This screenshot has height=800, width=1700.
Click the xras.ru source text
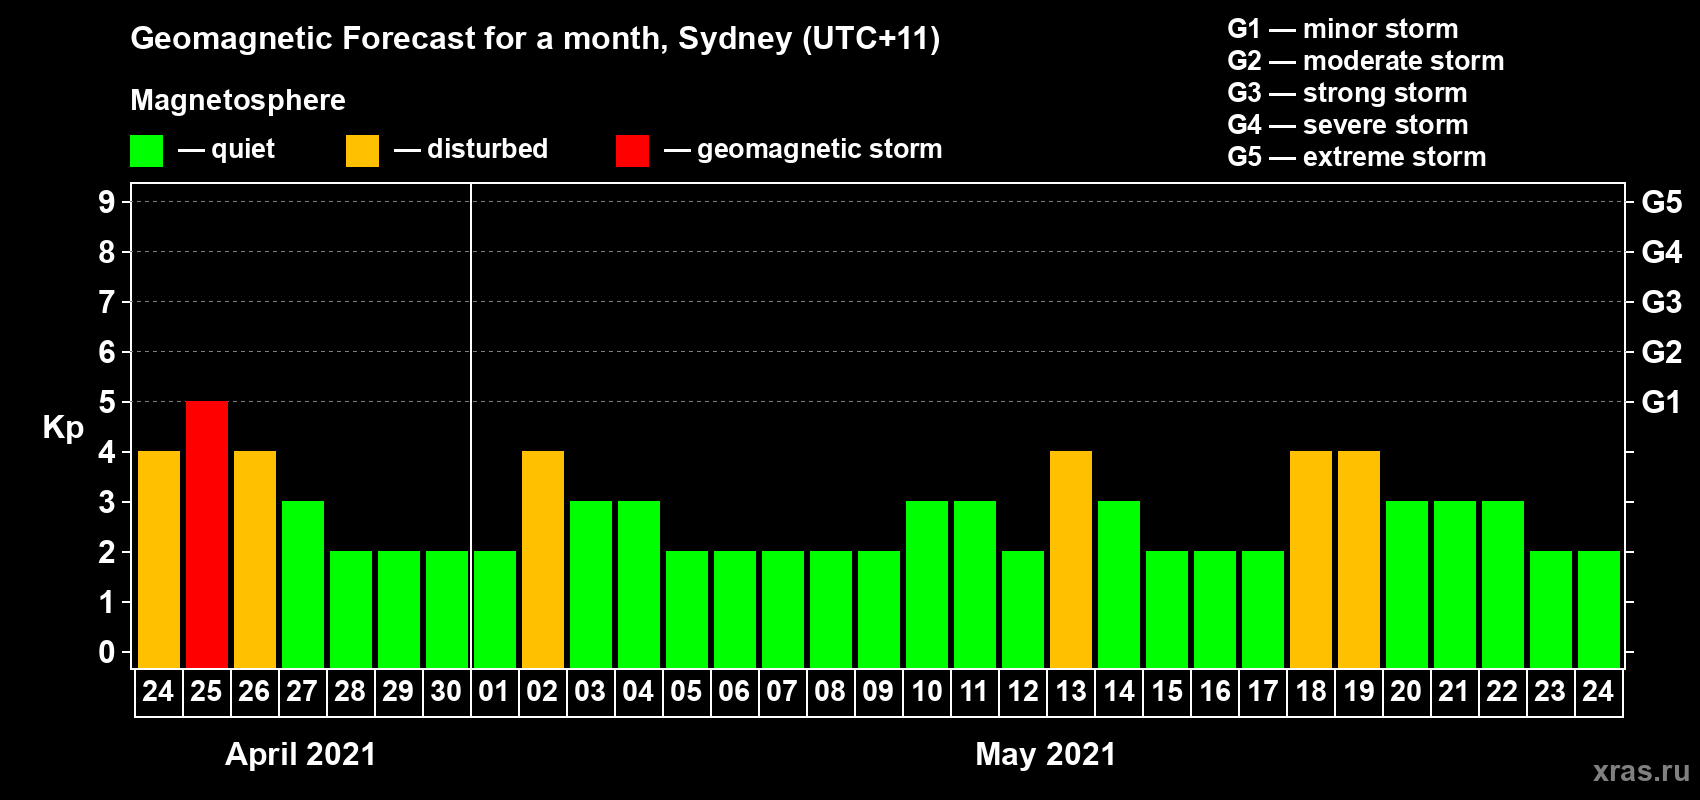[x=1641, y=771]
